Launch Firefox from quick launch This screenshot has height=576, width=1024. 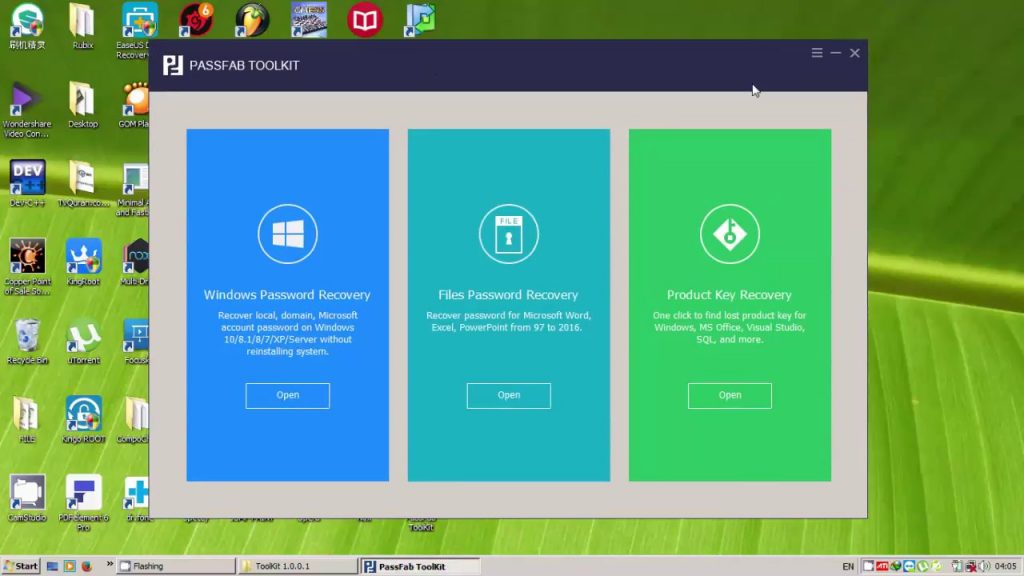[x=86, y=566]
